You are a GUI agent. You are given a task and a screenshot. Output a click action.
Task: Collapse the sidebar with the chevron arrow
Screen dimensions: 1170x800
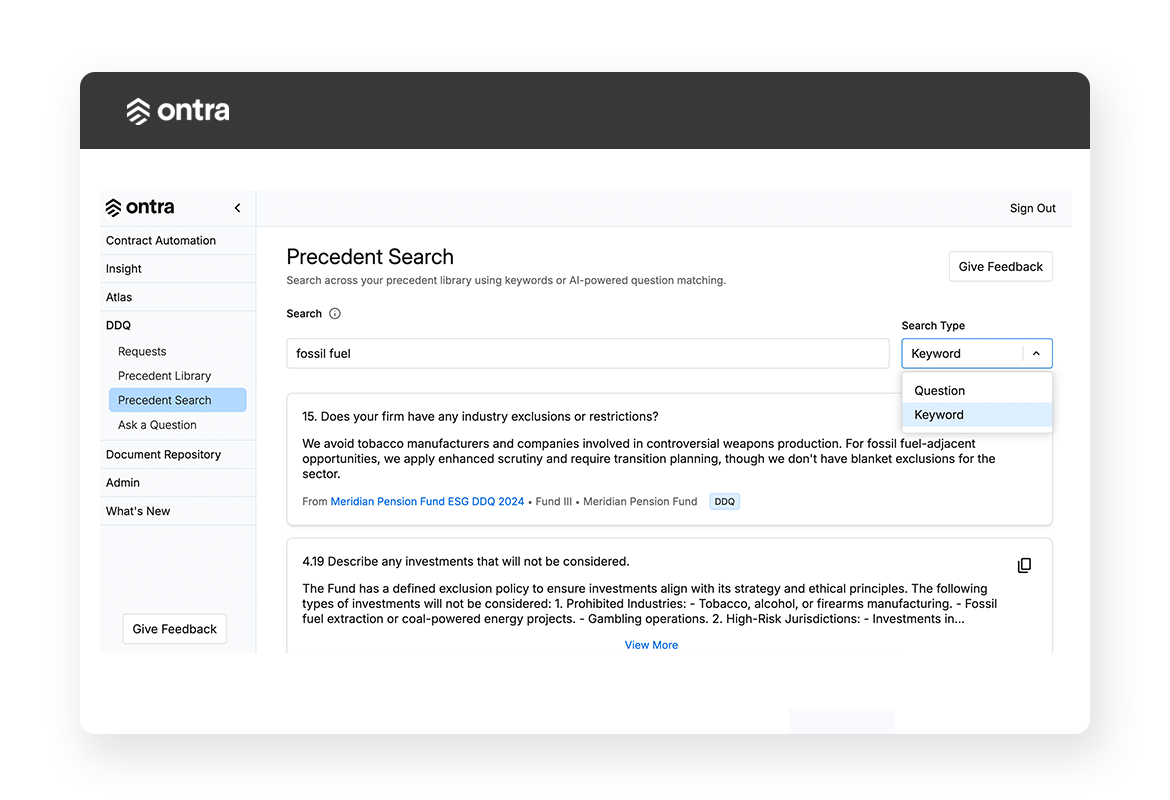[x=237, y=208]
